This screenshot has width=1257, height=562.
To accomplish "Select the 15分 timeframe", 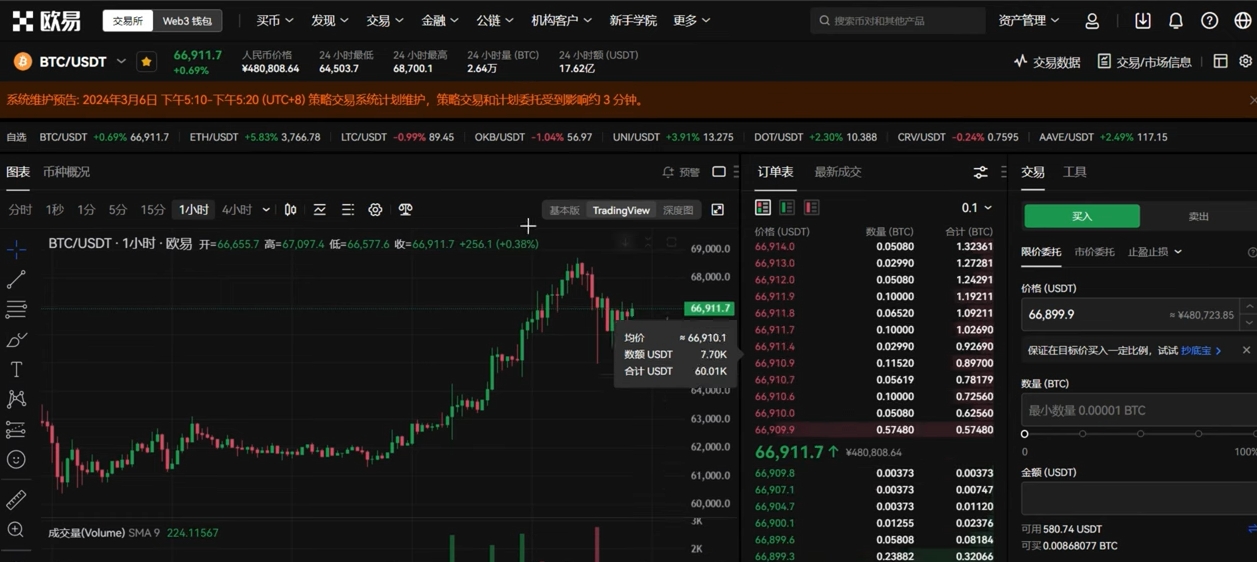I will [153, 210].
